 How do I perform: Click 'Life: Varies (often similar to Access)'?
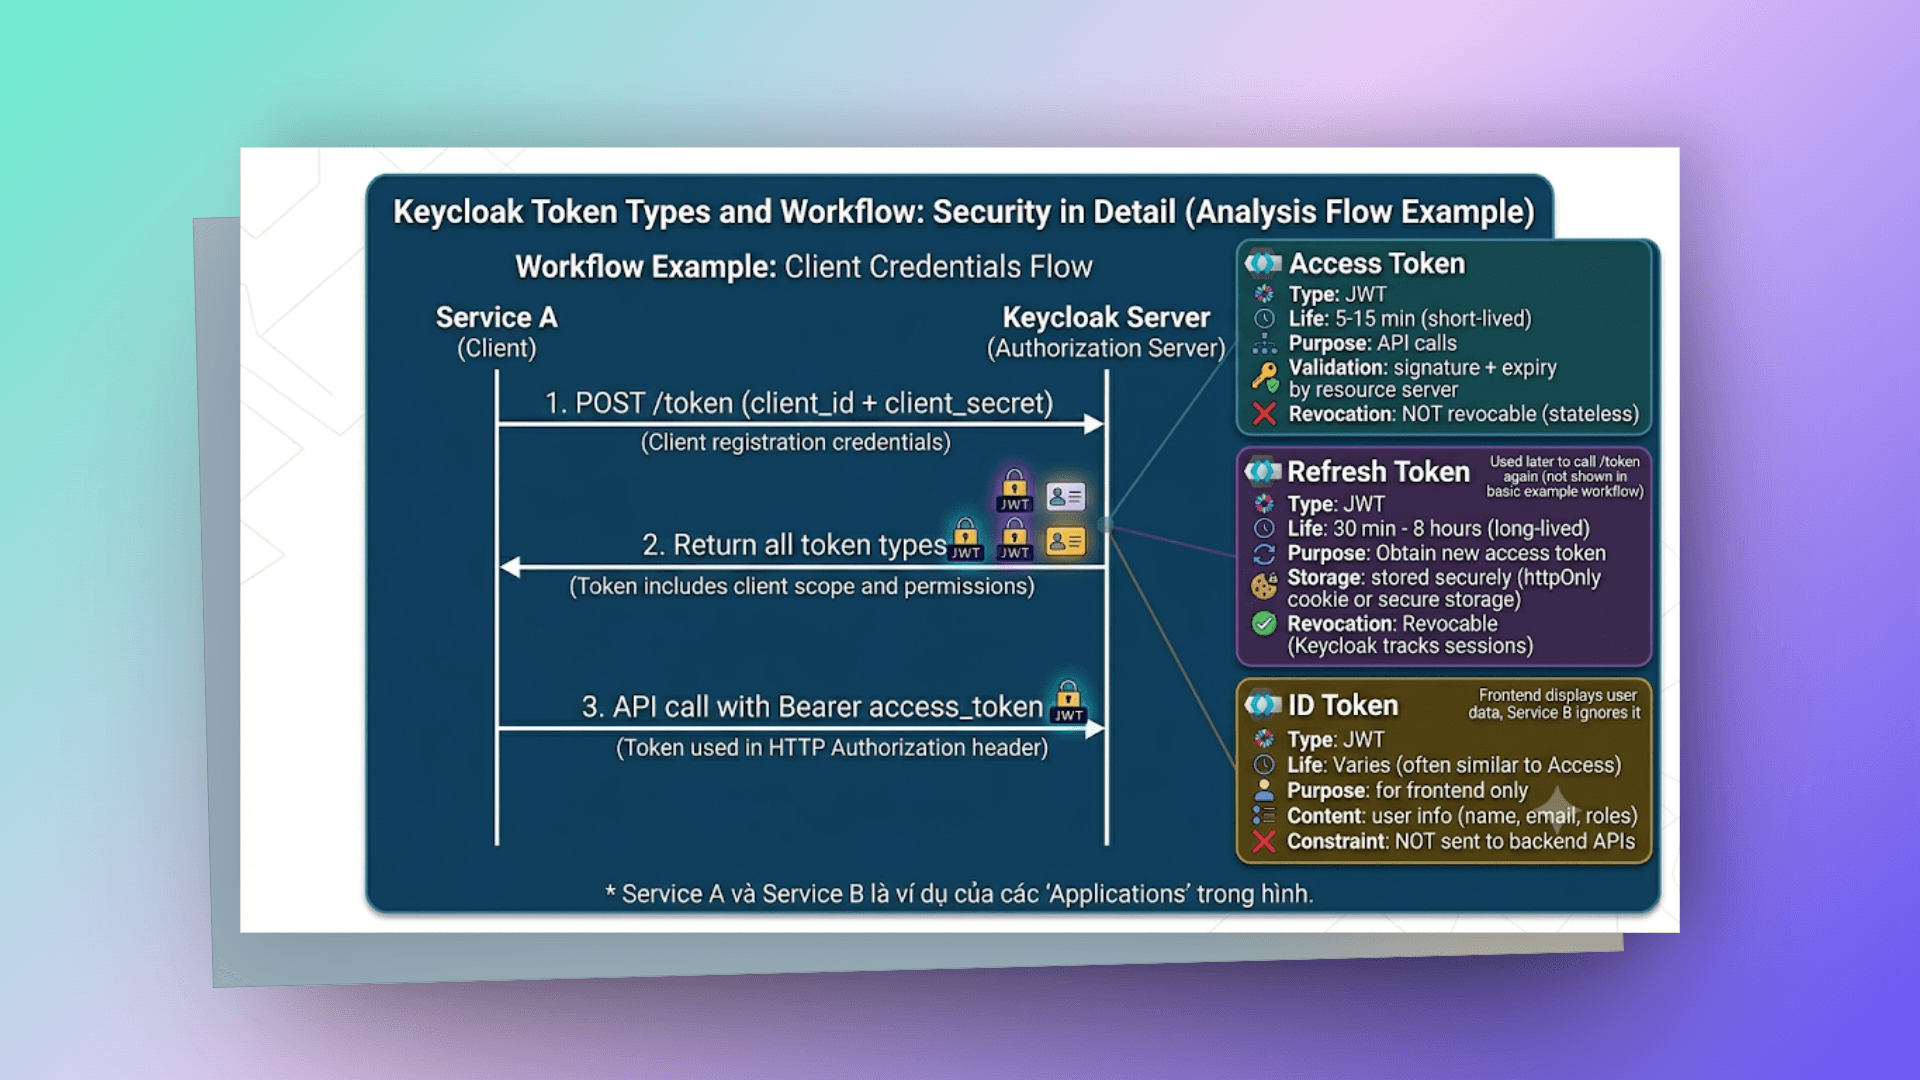click(x=1454, y=765)
